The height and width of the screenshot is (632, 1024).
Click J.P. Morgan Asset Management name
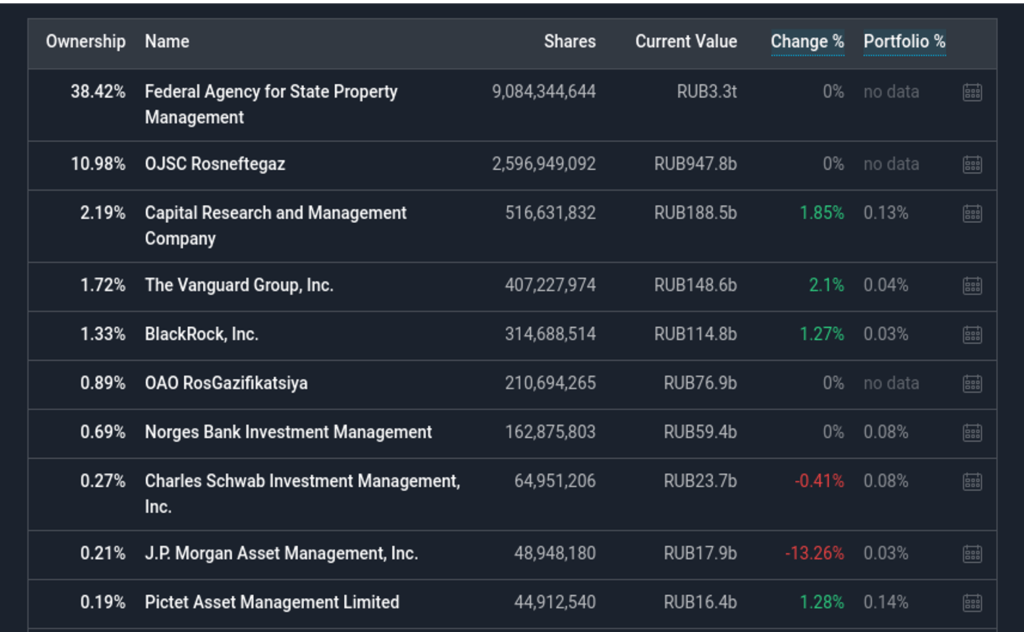[x=281, y=554]
